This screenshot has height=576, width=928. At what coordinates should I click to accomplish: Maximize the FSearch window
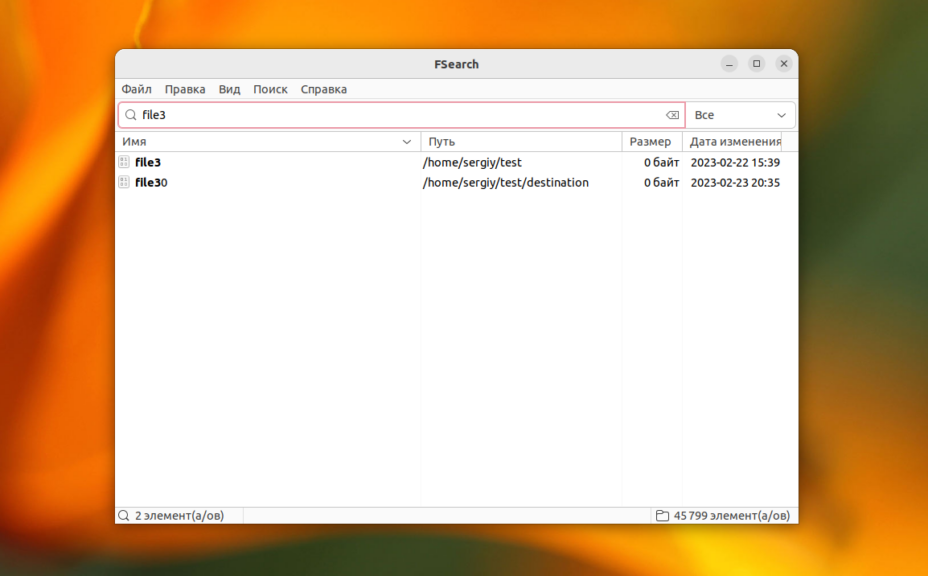tap(757, 64)
